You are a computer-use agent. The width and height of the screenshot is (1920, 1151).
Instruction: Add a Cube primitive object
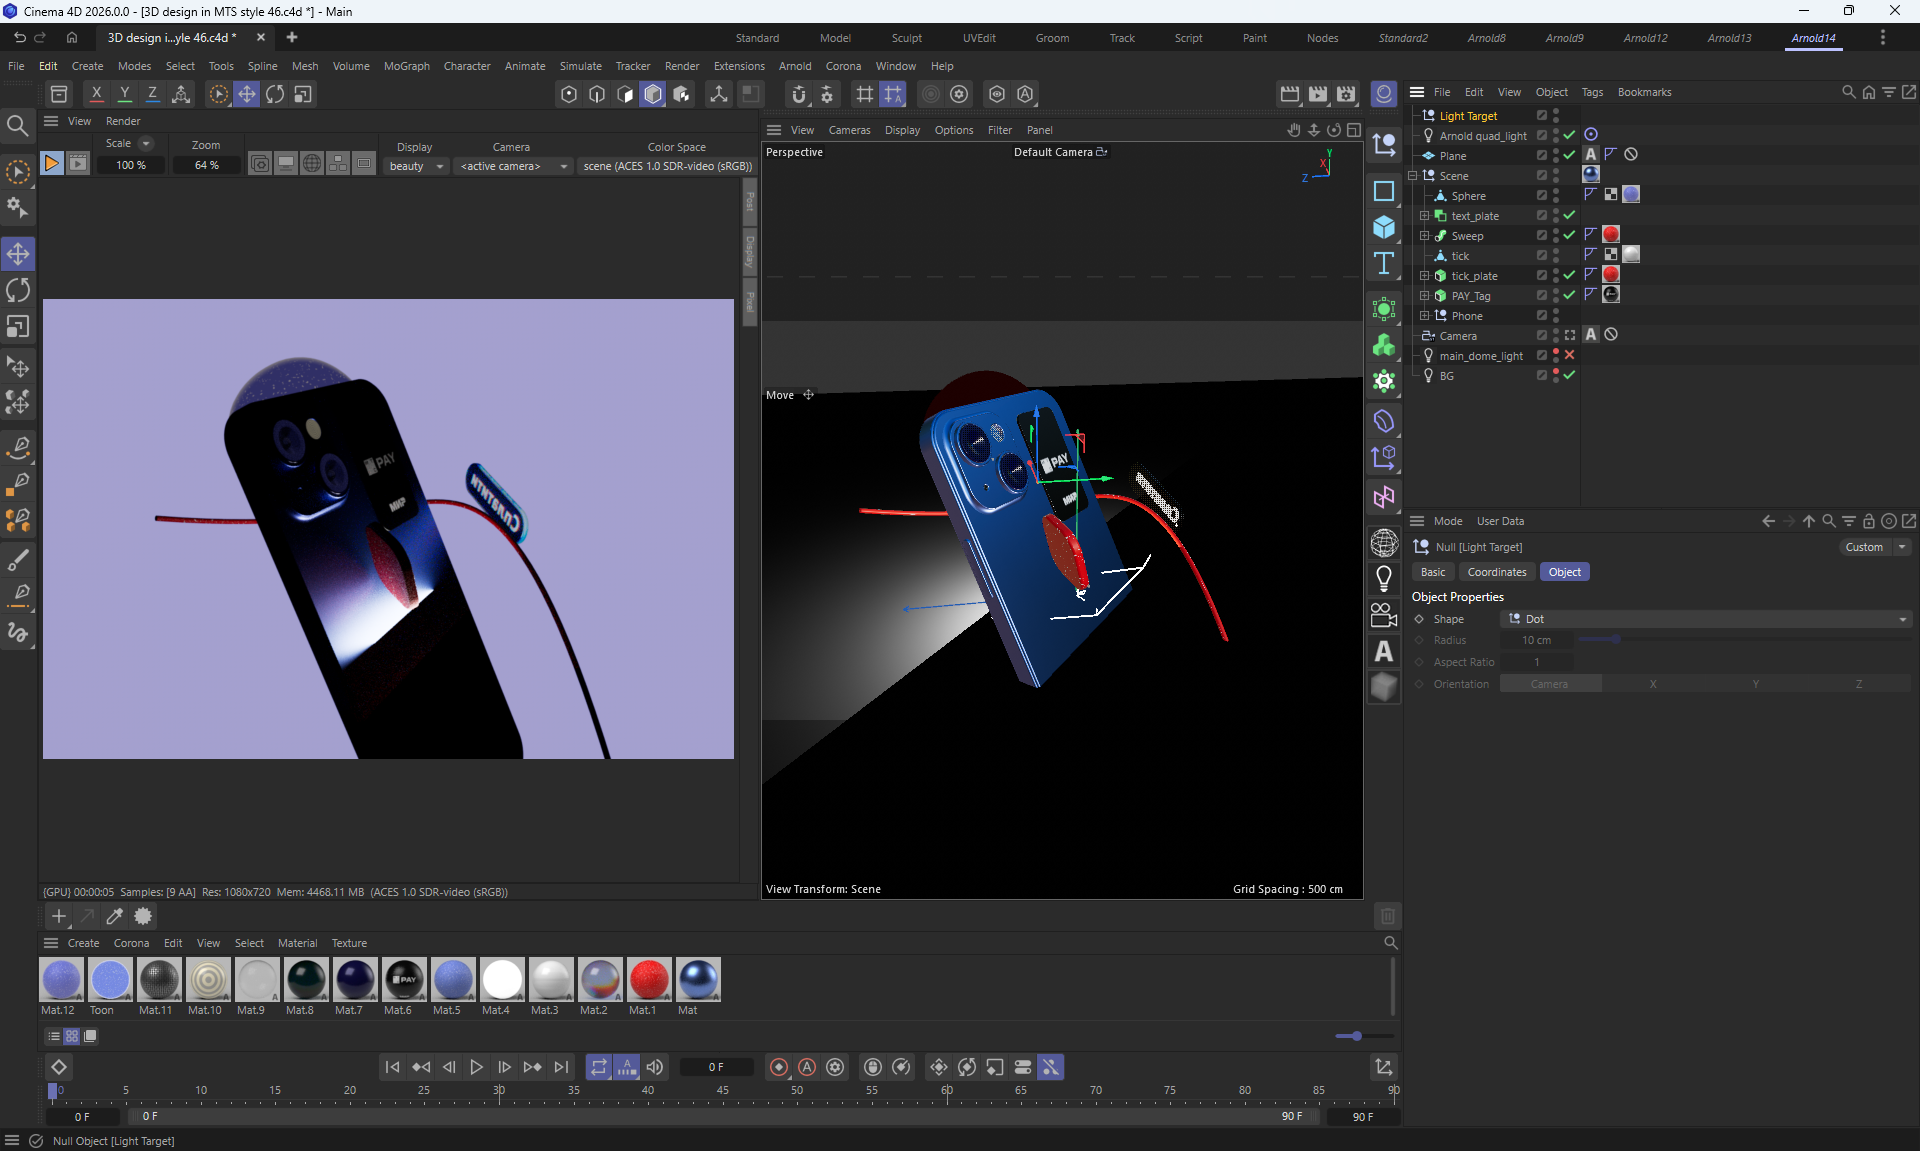click(1384, 227)
